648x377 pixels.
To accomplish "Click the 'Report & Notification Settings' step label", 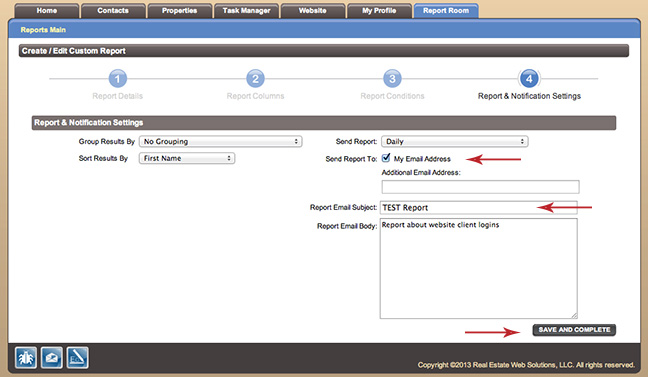I will (x=529, y=96).
